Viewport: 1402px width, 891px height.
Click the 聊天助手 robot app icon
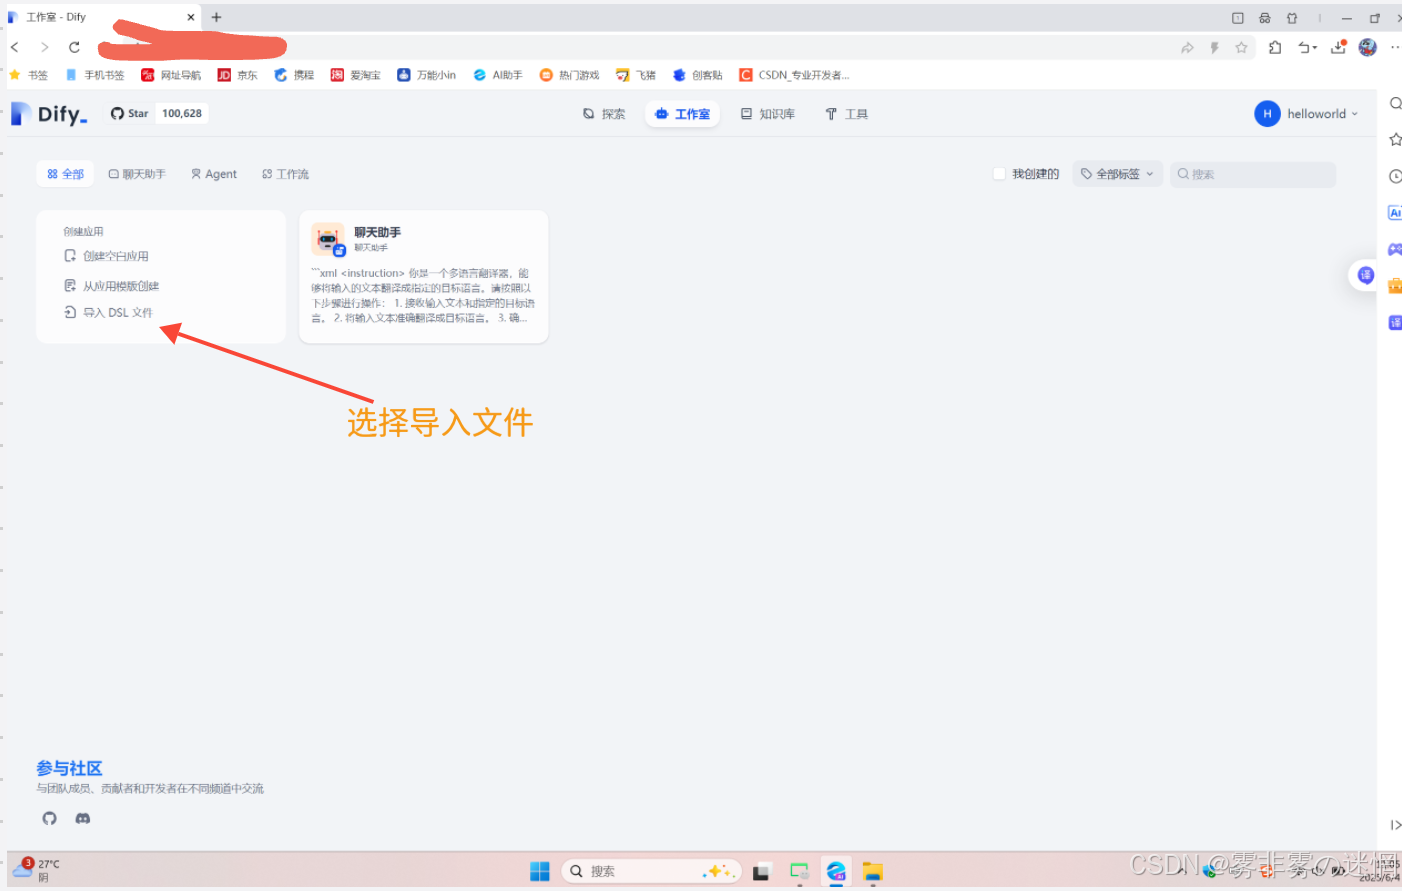[328, 240]
